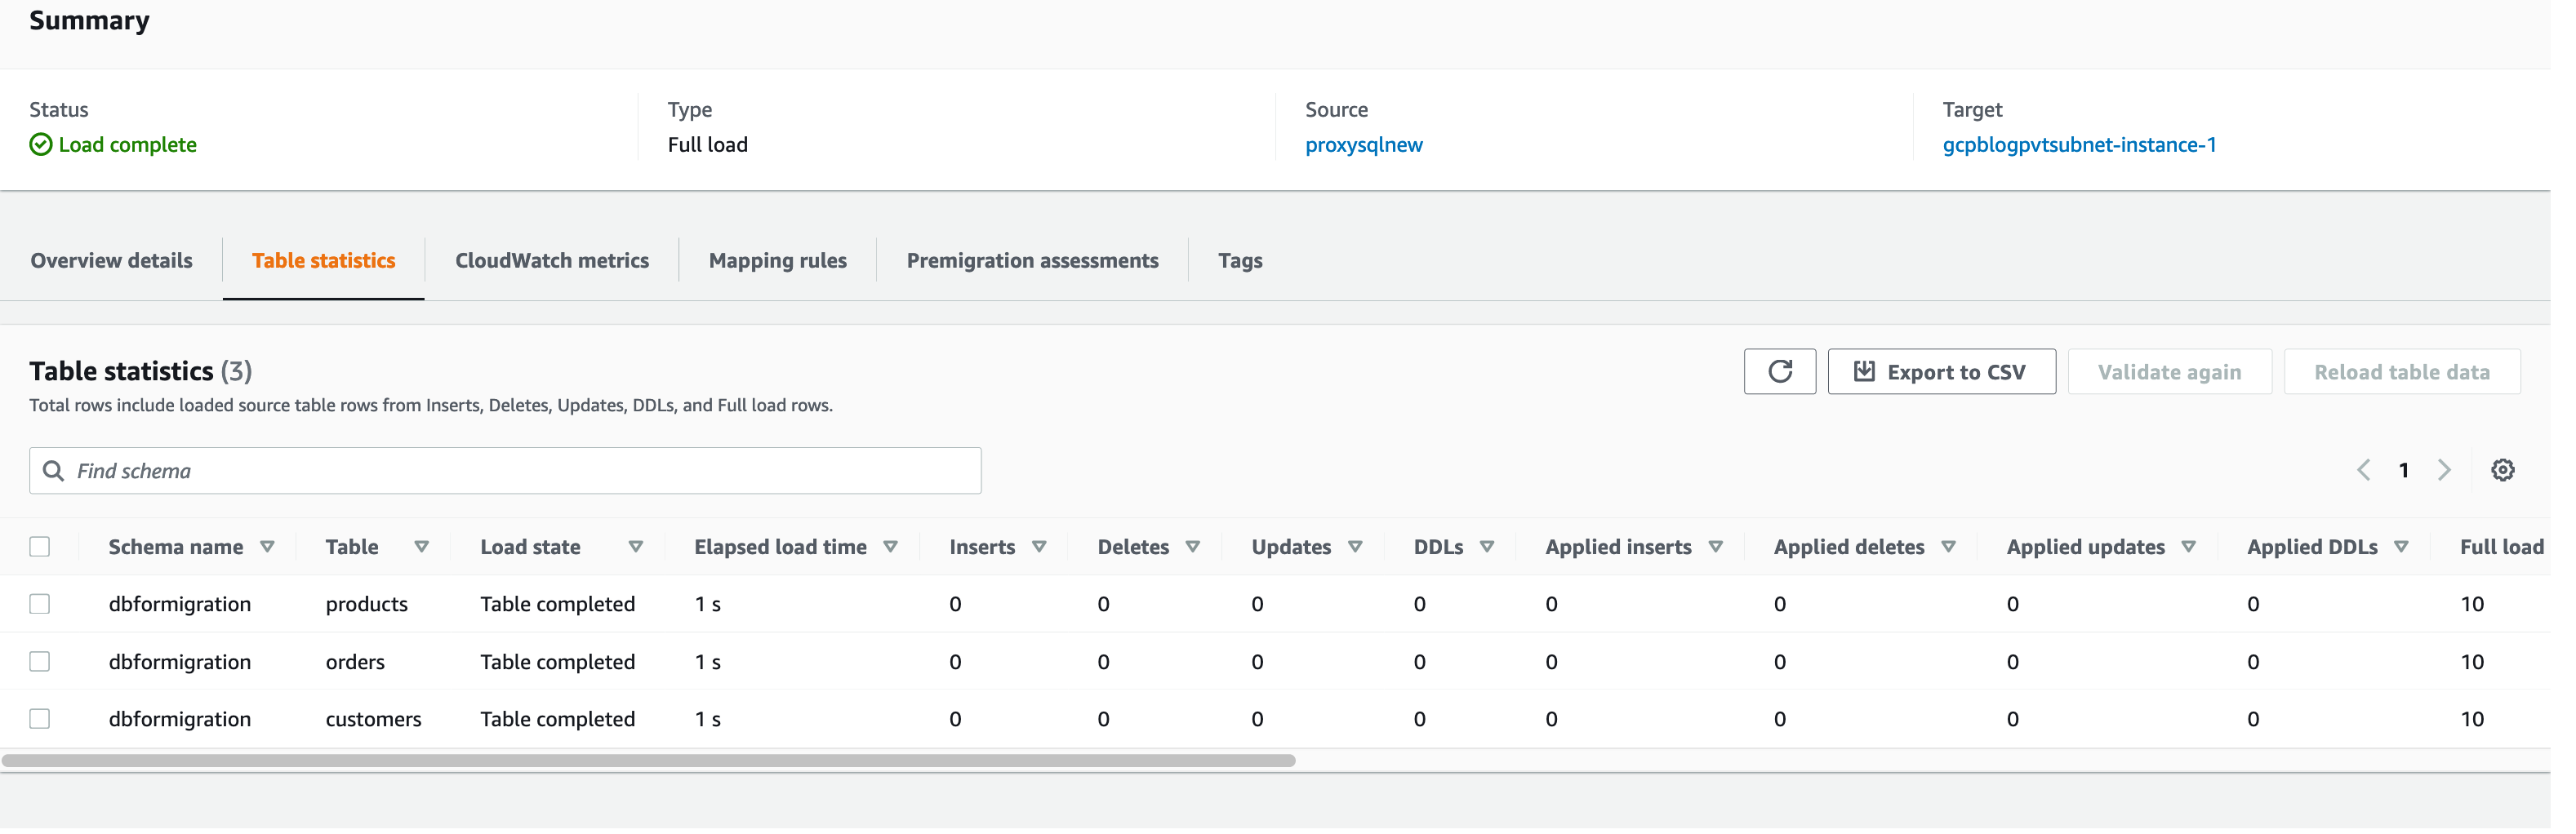Sort by Load state column arrow
Image resolution: width=2576 pixels, height=834 pixels.
(641, 552)
